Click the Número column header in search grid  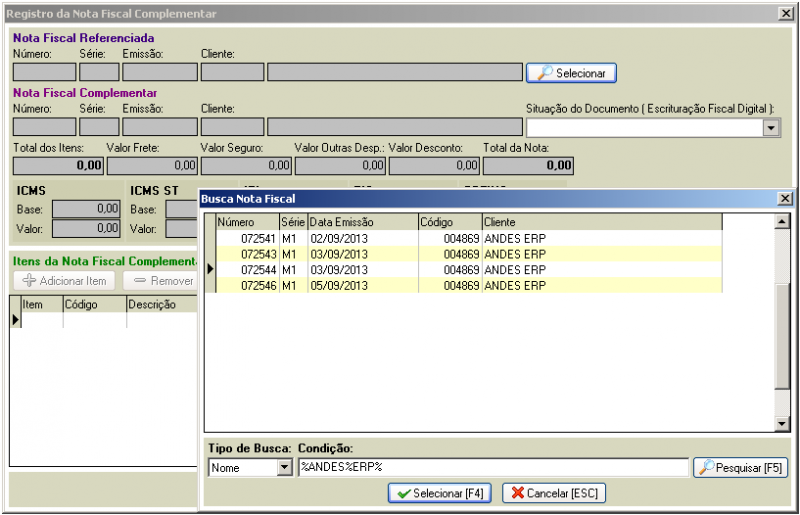(247, 222)
